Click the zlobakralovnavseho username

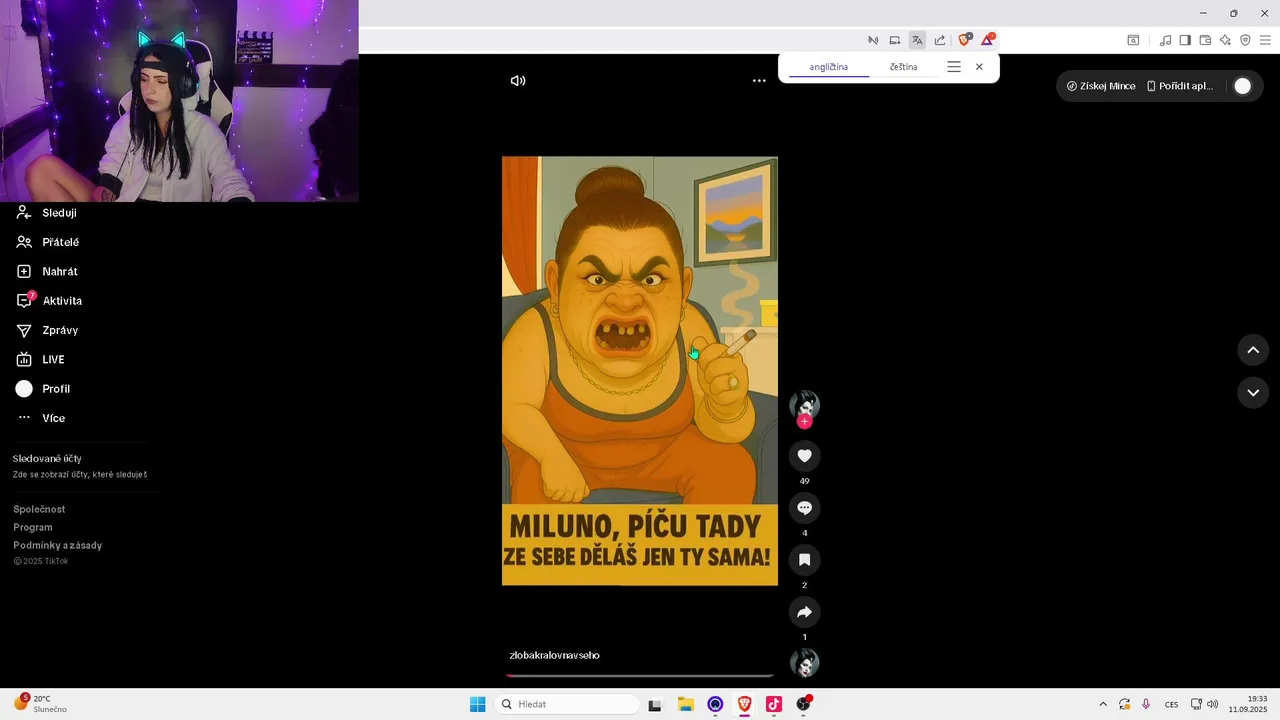tap(554, 655)
